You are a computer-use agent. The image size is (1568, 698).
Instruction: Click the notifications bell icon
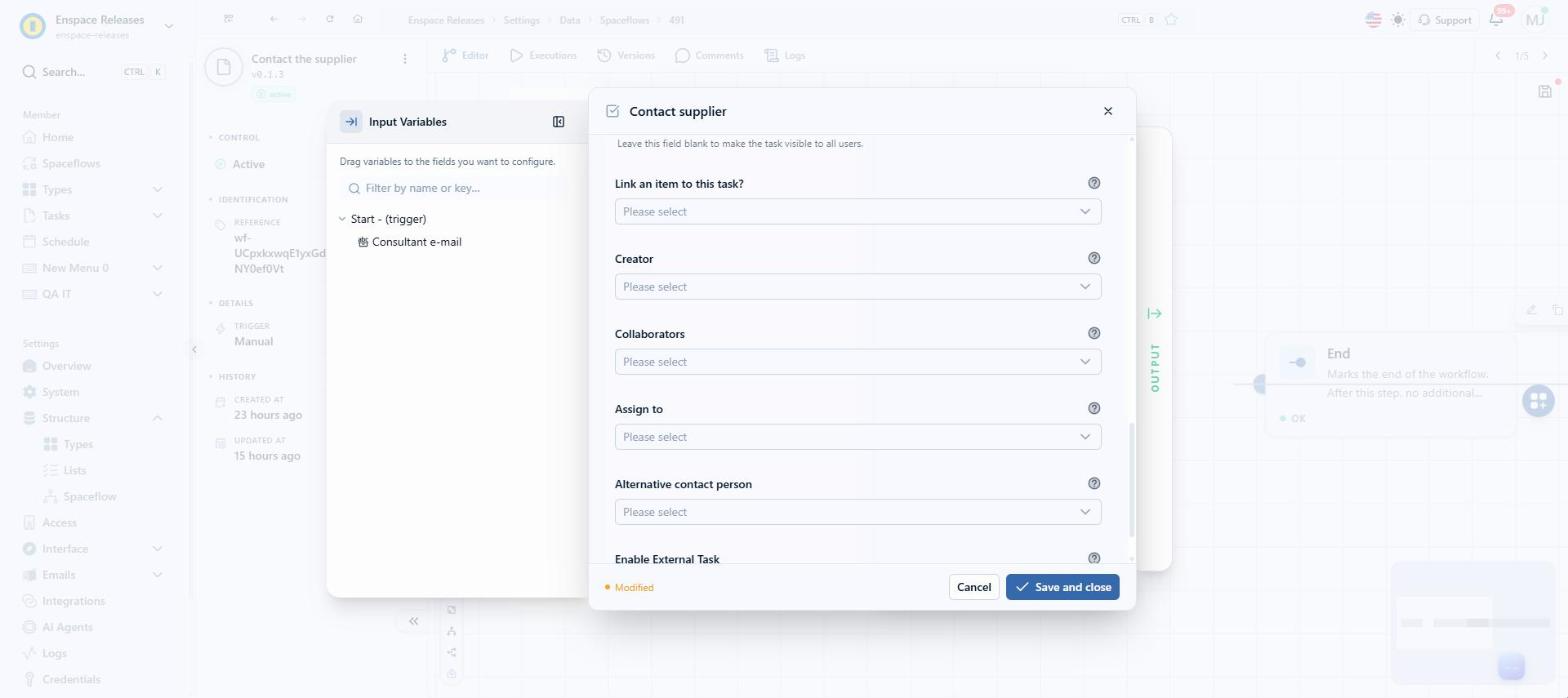tap(1496, 19)
